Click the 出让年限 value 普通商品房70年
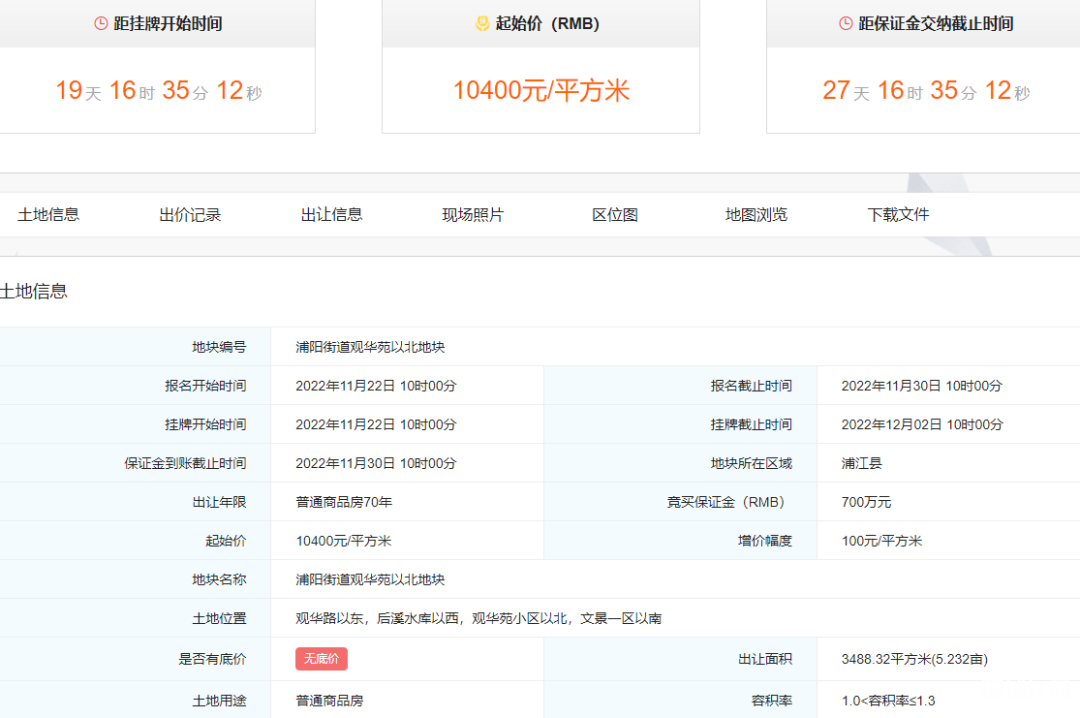 pos(344,502)
